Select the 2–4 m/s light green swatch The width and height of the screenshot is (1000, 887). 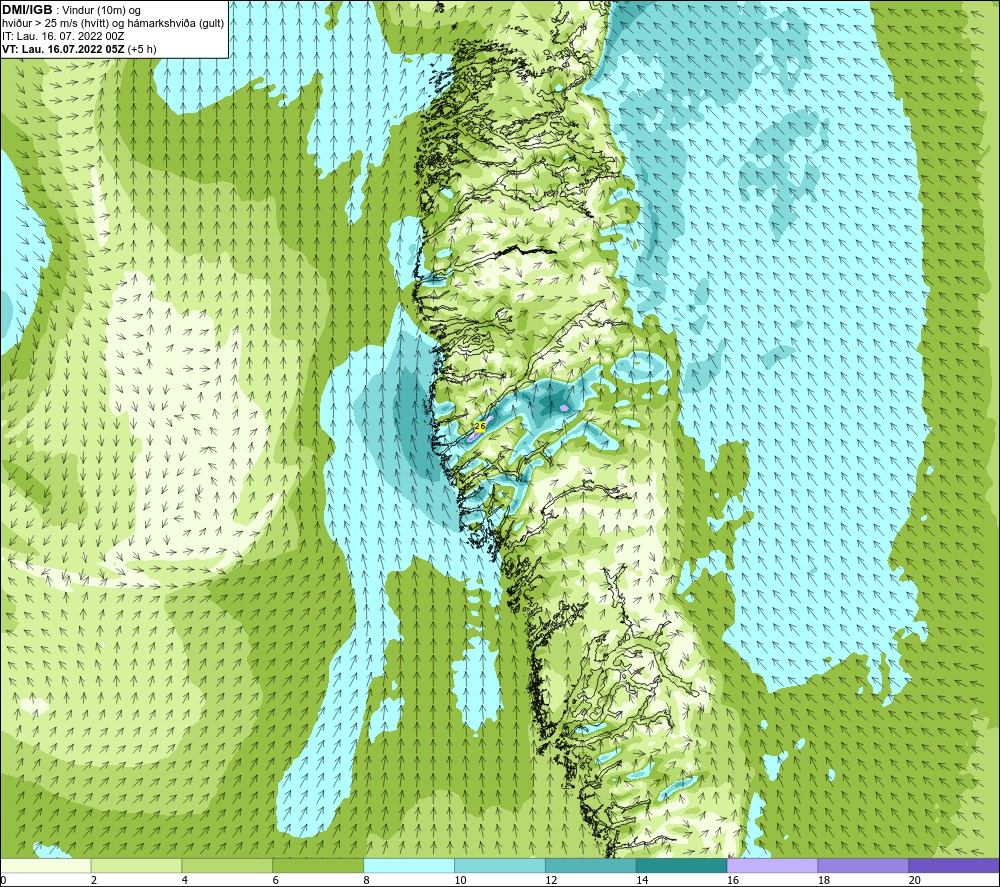136,865
